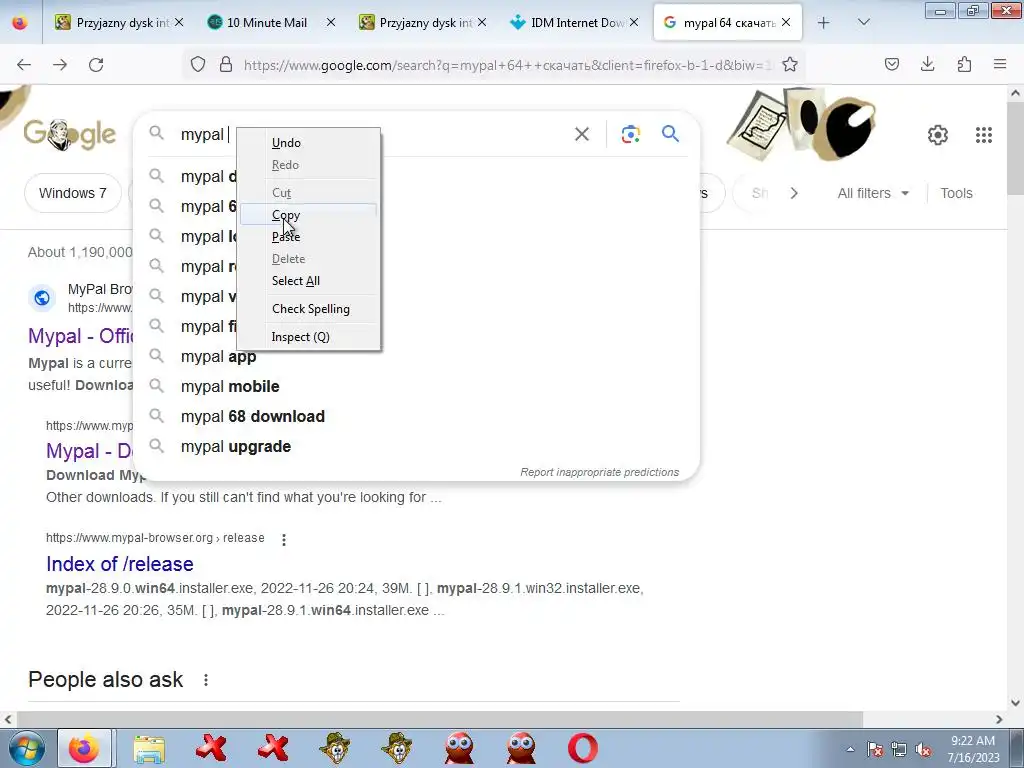Click vertical scrollbar down arrow

coord(1016,703)
